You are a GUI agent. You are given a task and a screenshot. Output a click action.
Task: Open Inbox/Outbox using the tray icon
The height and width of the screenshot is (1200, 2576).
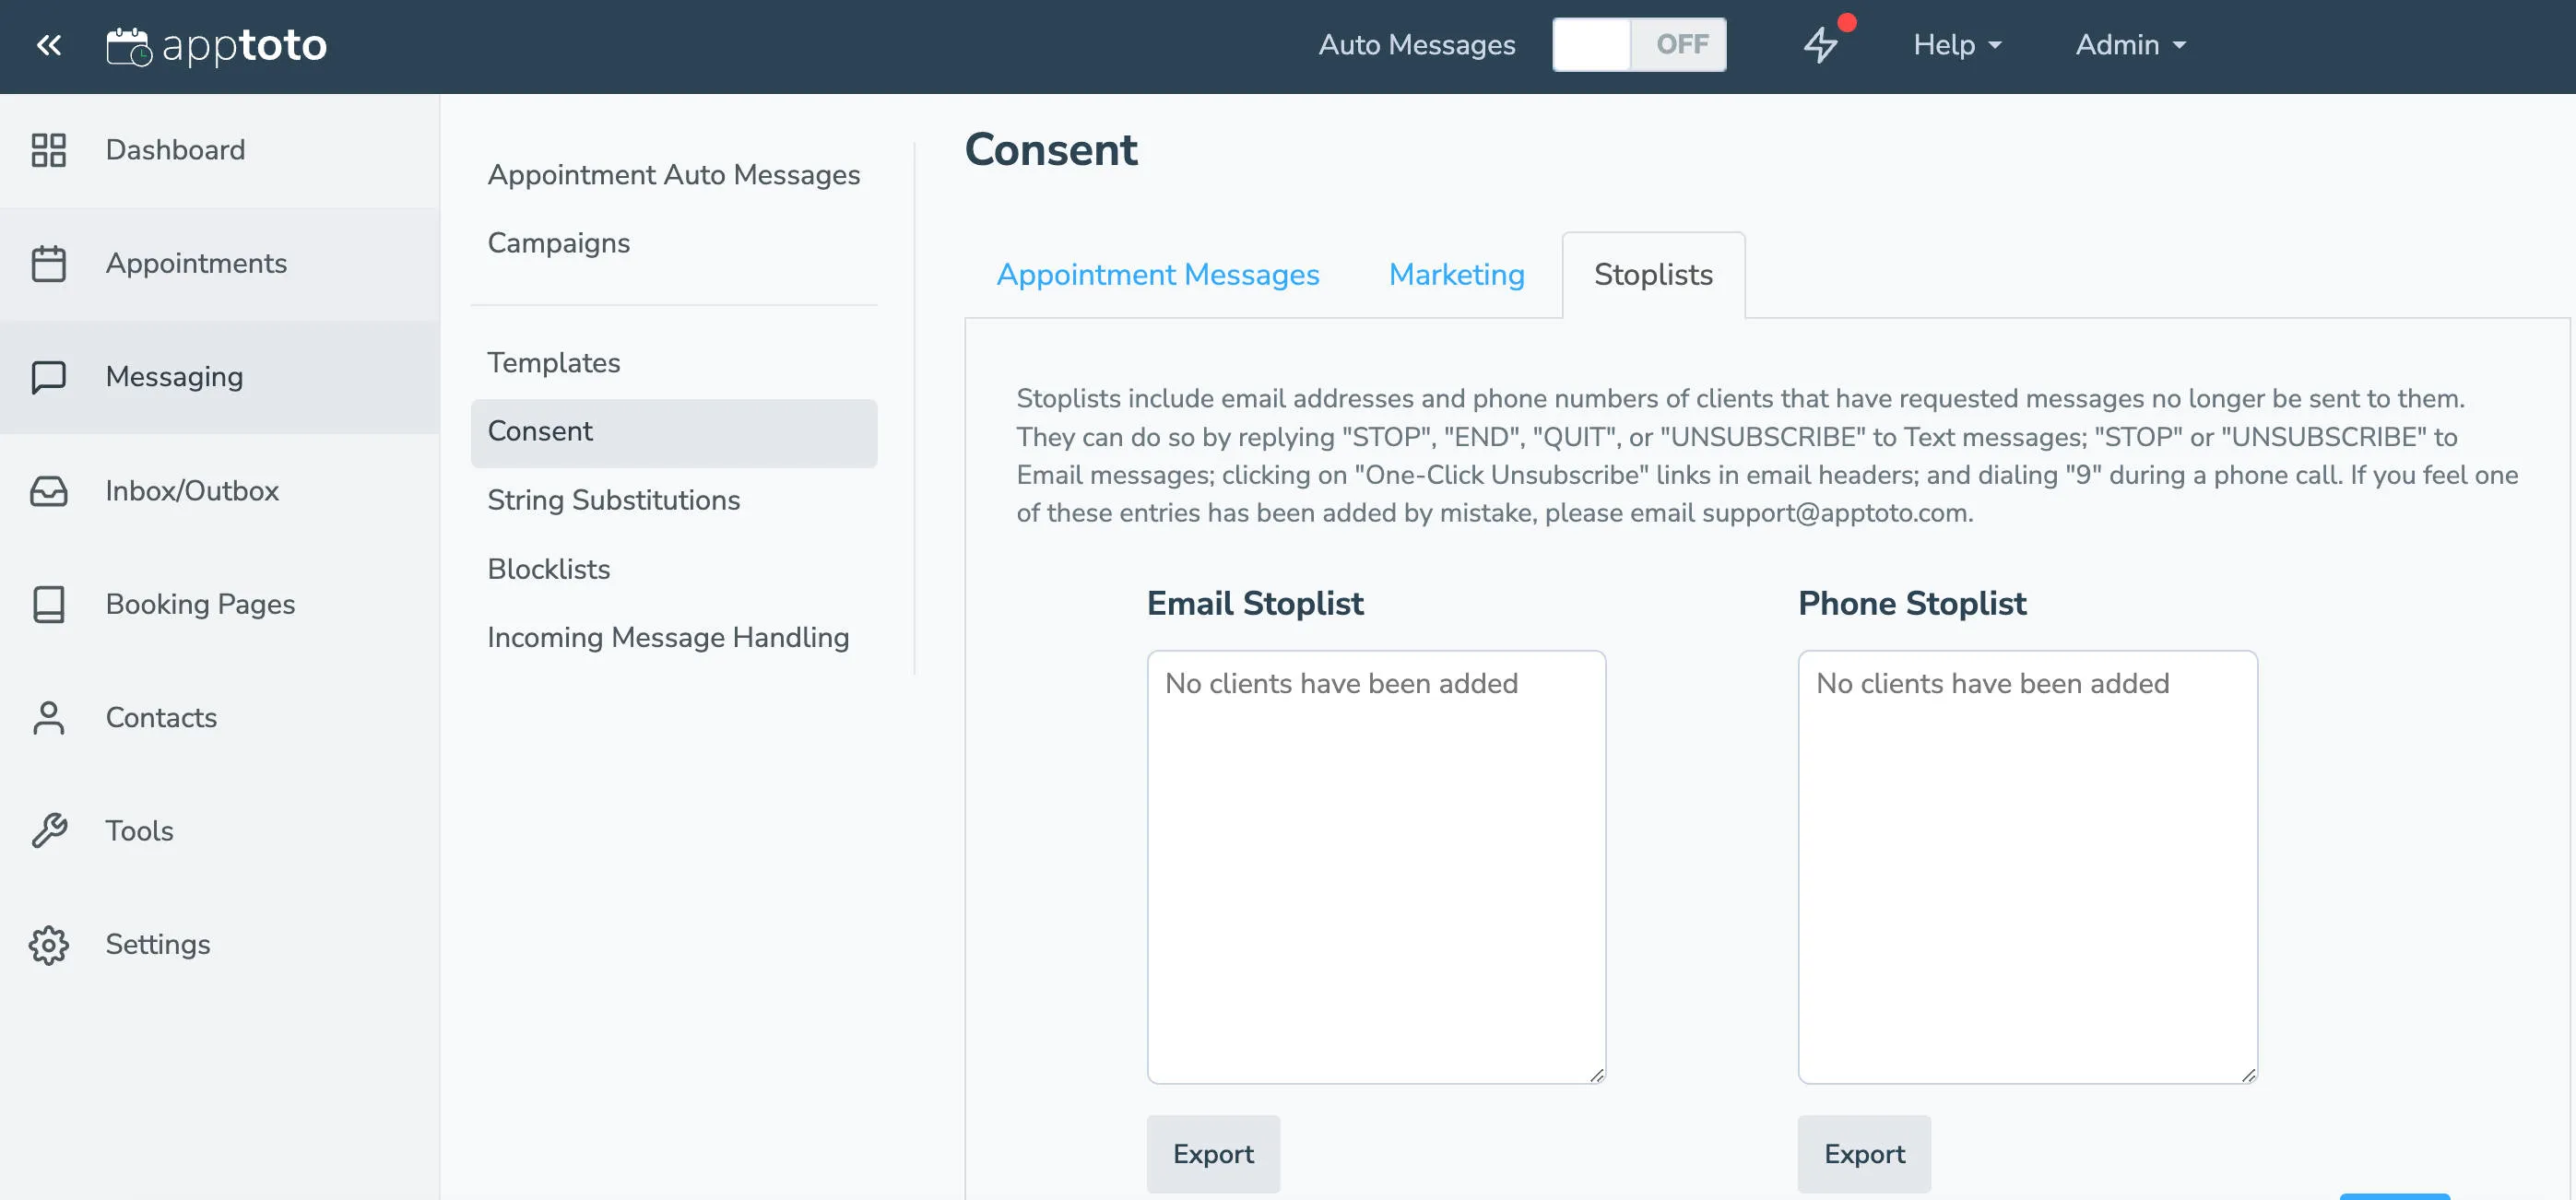coord(47,491)
